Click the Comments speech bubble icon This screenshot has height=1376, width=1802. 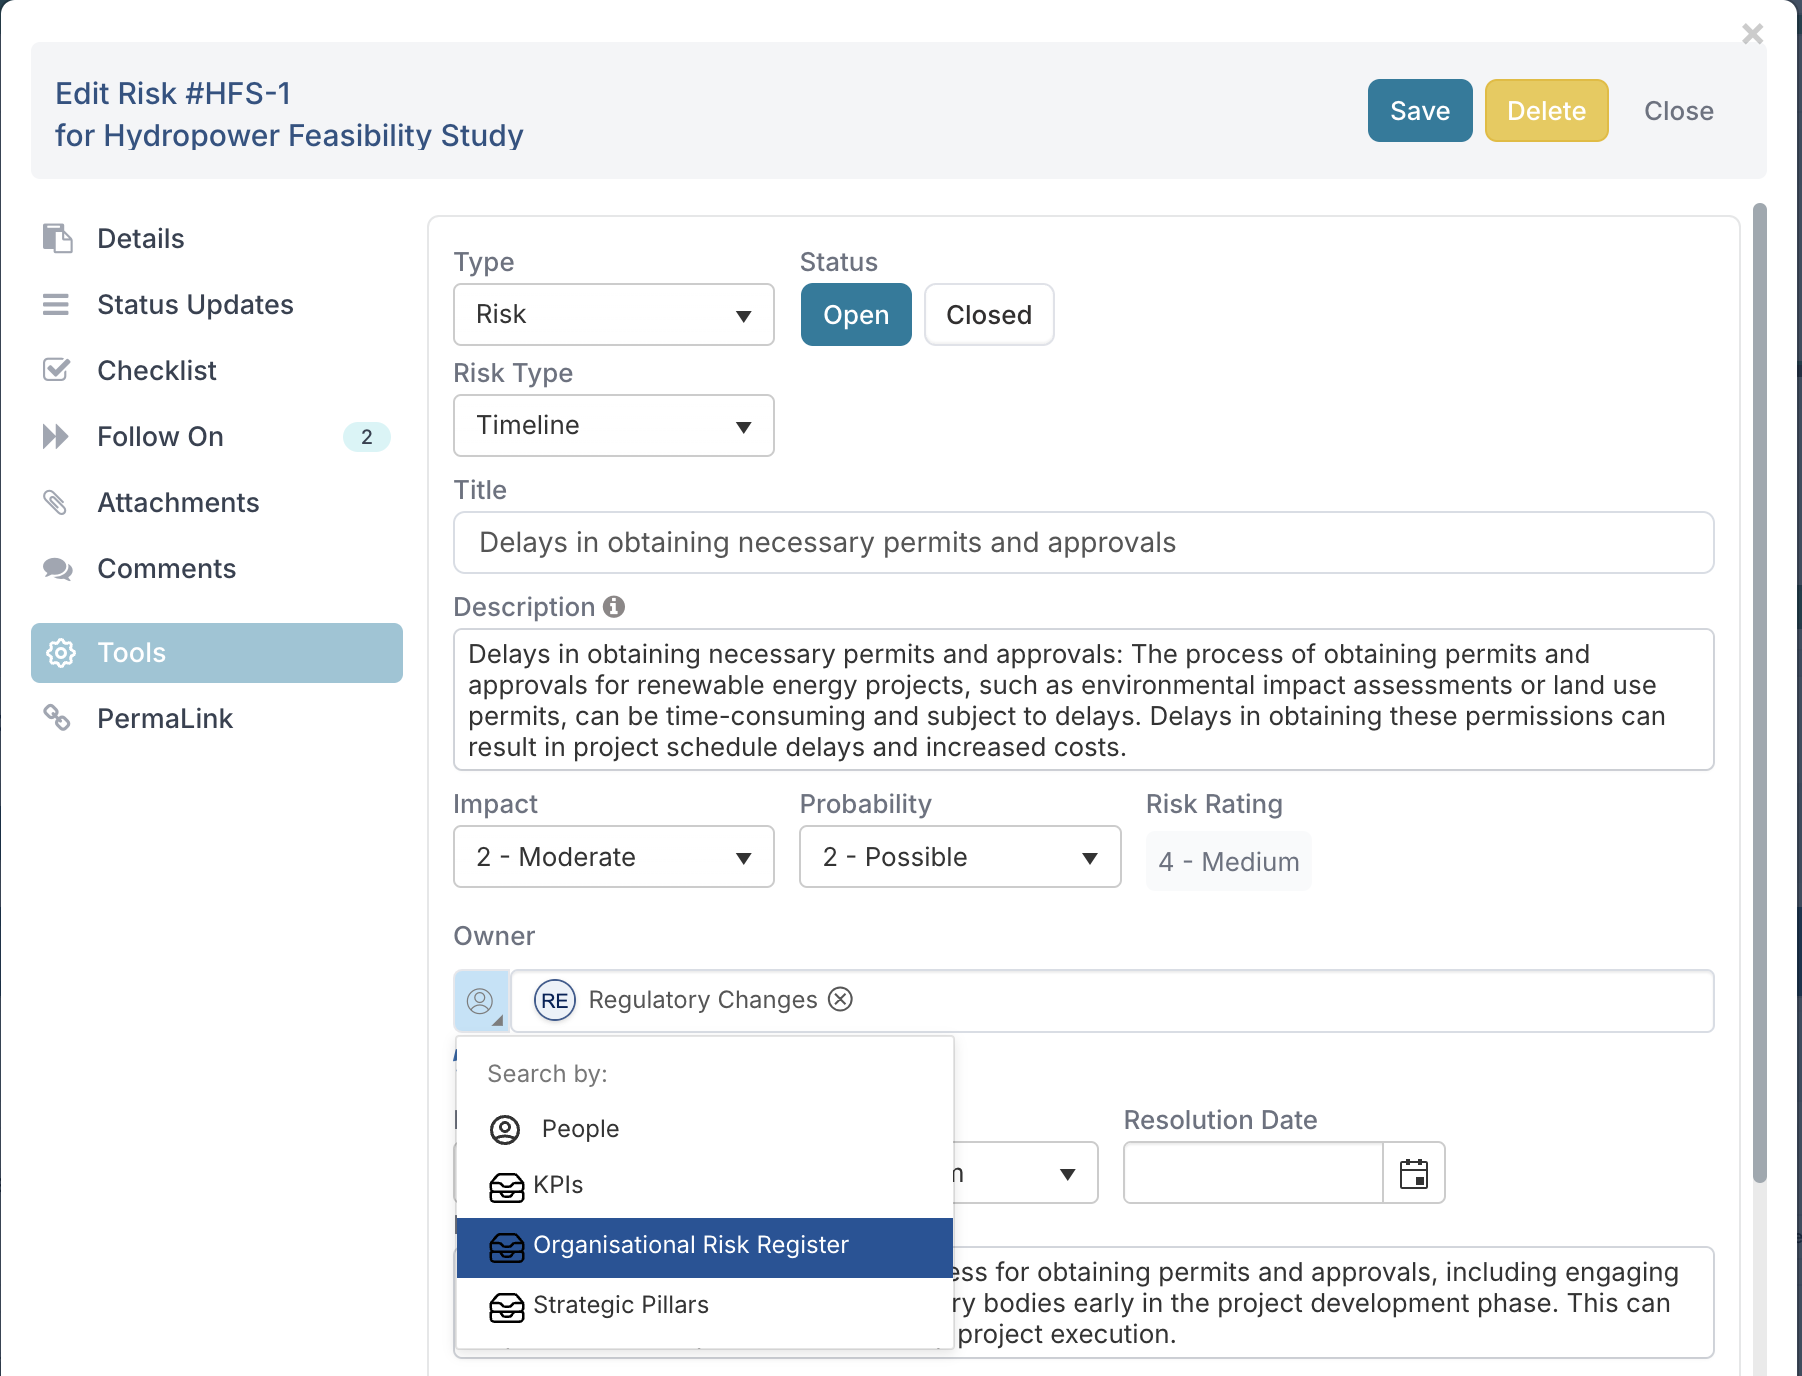click(57, 569)
